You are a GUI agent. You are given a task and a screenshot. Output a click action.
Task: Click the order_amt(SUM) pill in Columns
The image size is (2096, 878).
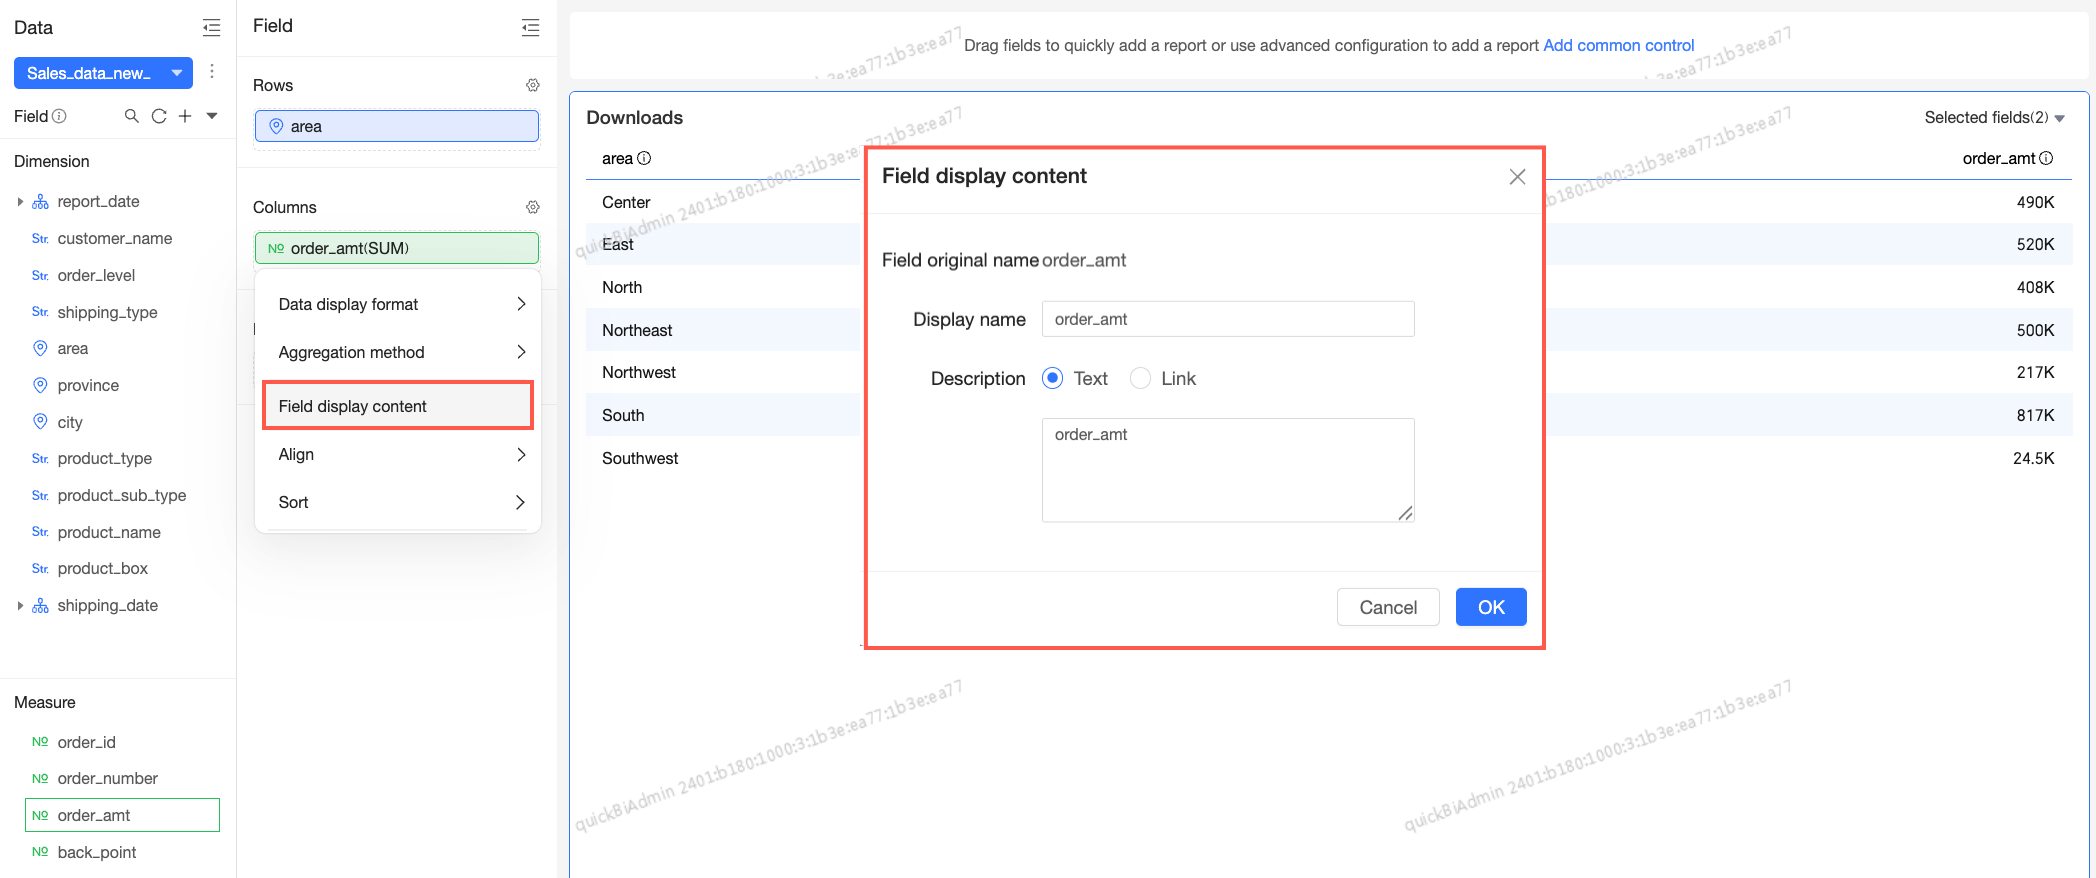point(397,248)
